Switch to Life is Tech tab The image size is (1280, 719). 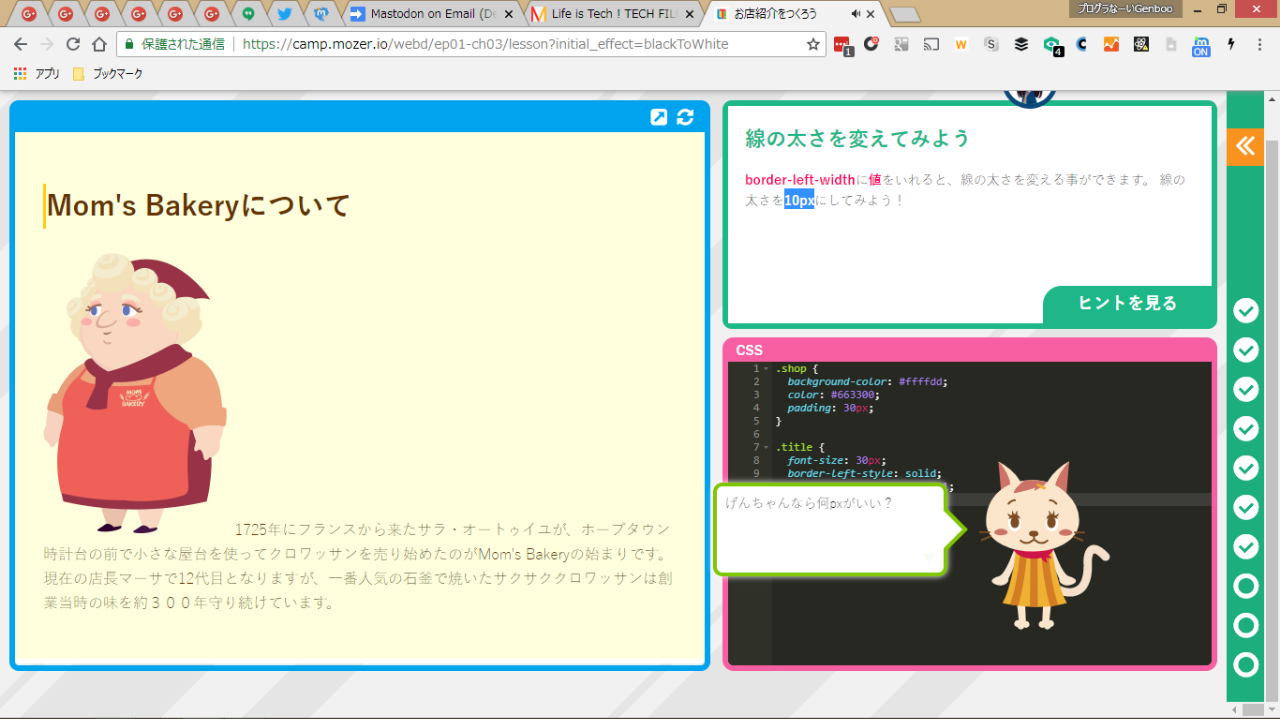613,14
